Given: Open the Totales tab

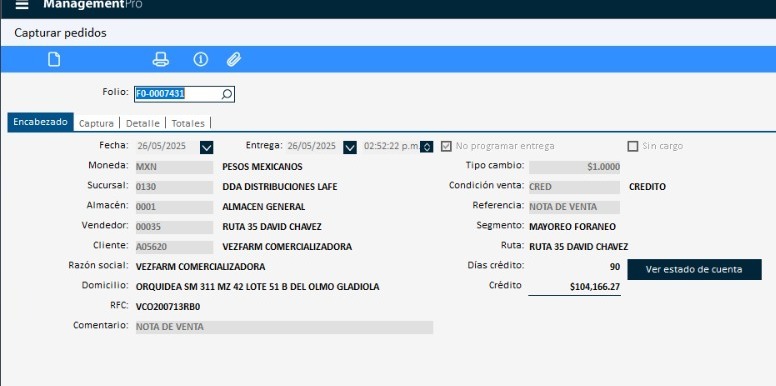Looking at the screenshot, I should point(188,123).
